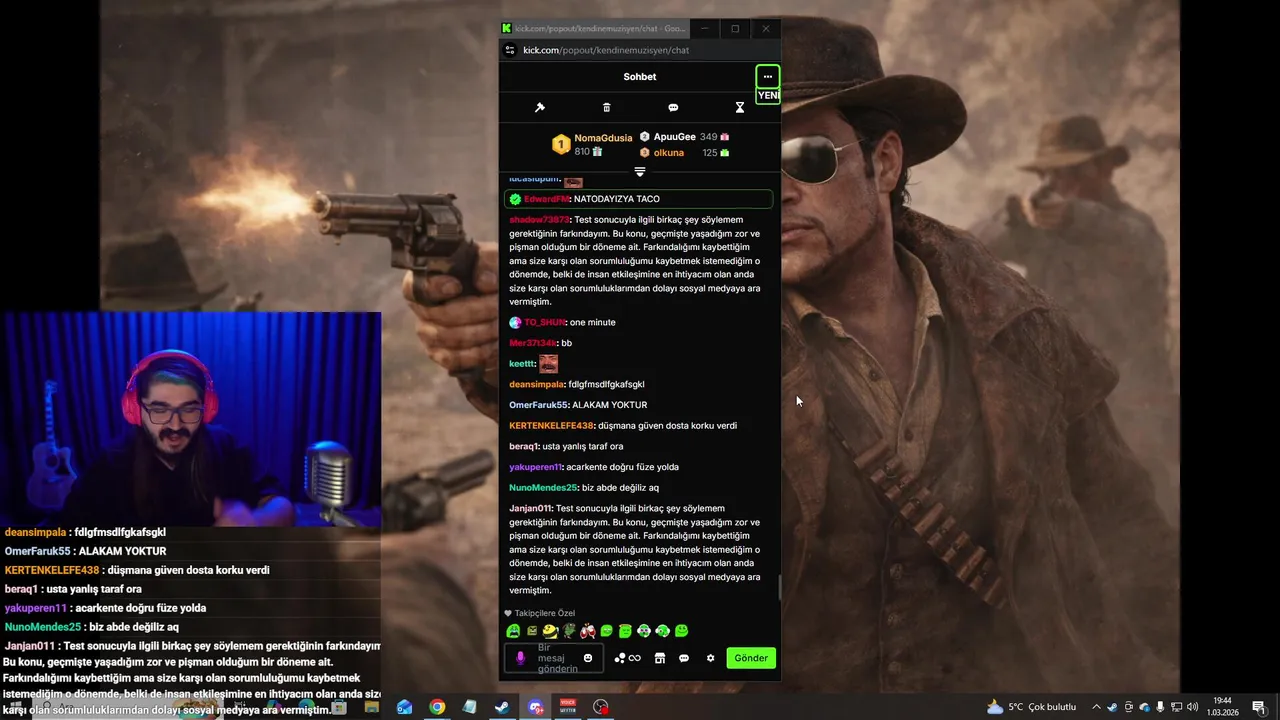Click username KERTENKELEFE438 in popout chat

(551, 426)
